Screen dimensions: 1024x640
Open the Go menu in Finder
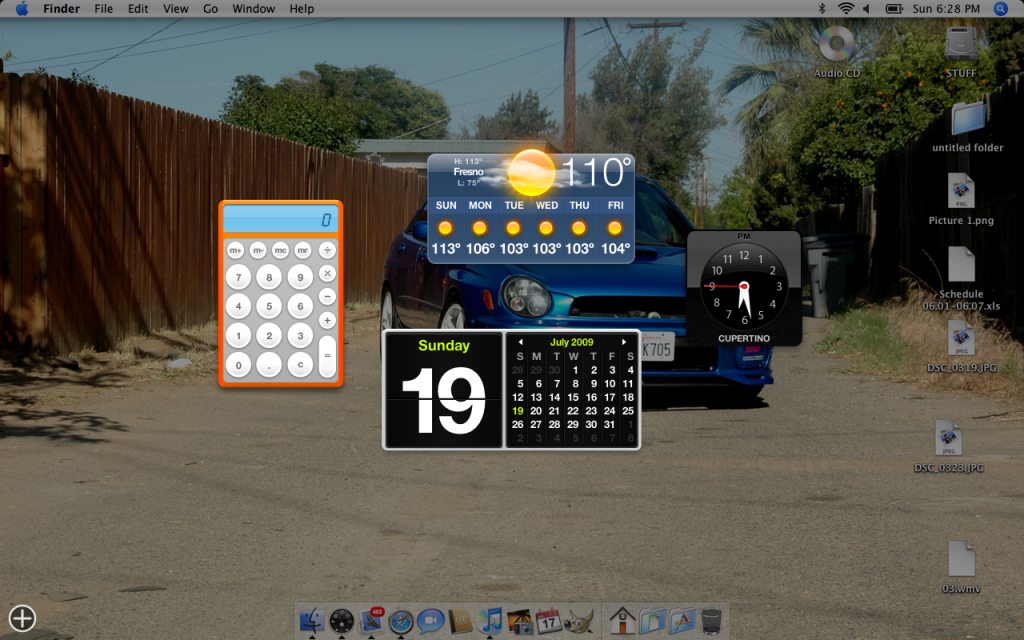point(210,8)
